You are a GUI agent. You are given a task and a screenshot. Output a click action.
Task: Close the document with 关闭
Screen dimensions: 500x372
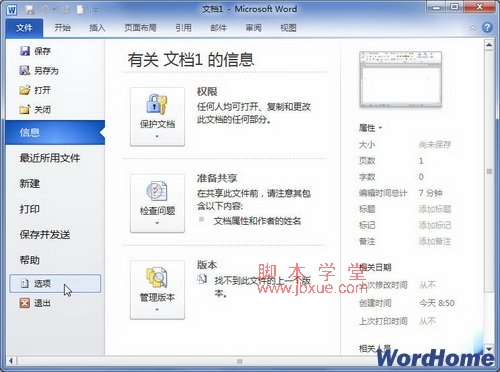coord(35,109)
